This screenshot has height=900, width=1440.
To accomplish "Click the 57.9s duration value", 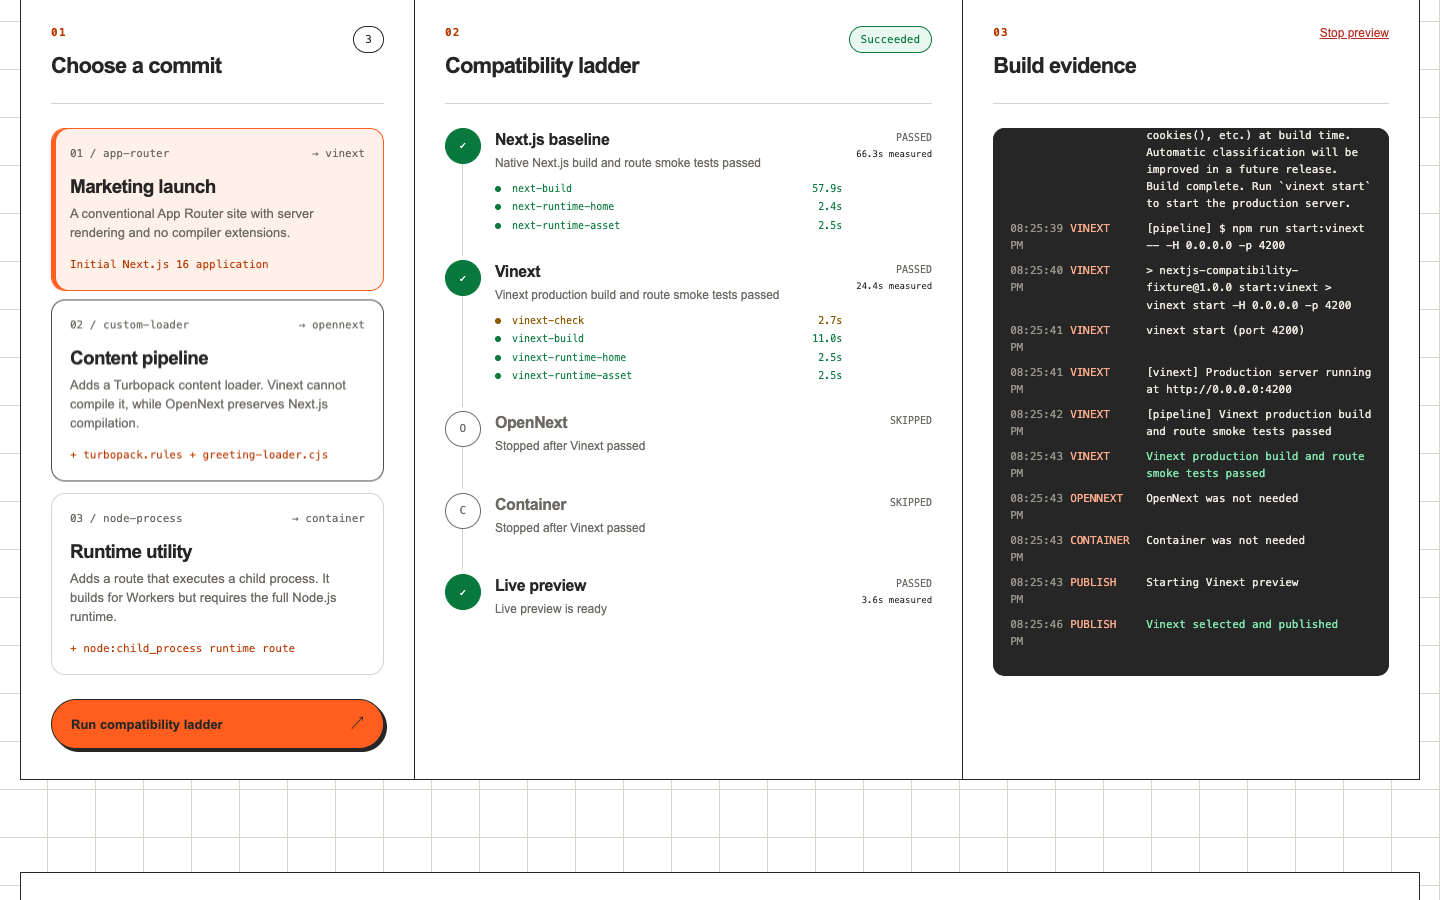I will (x=827, y=188).
